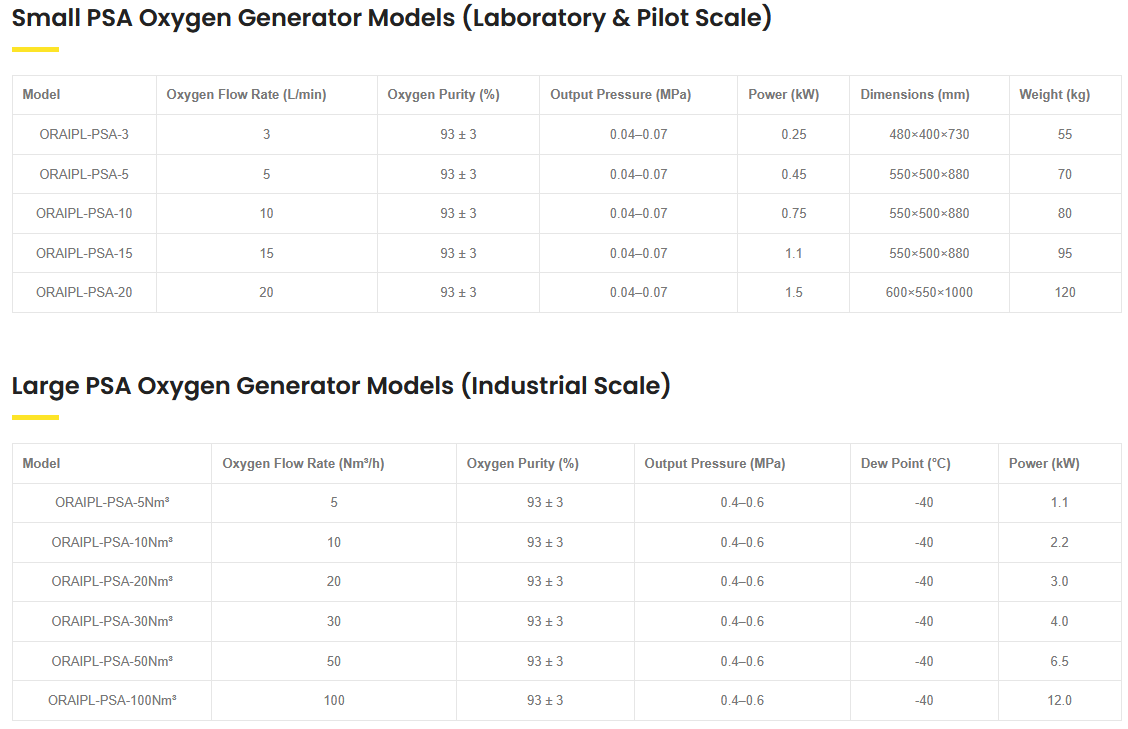Select the Power (kW) header in small models table

[783, 95]
